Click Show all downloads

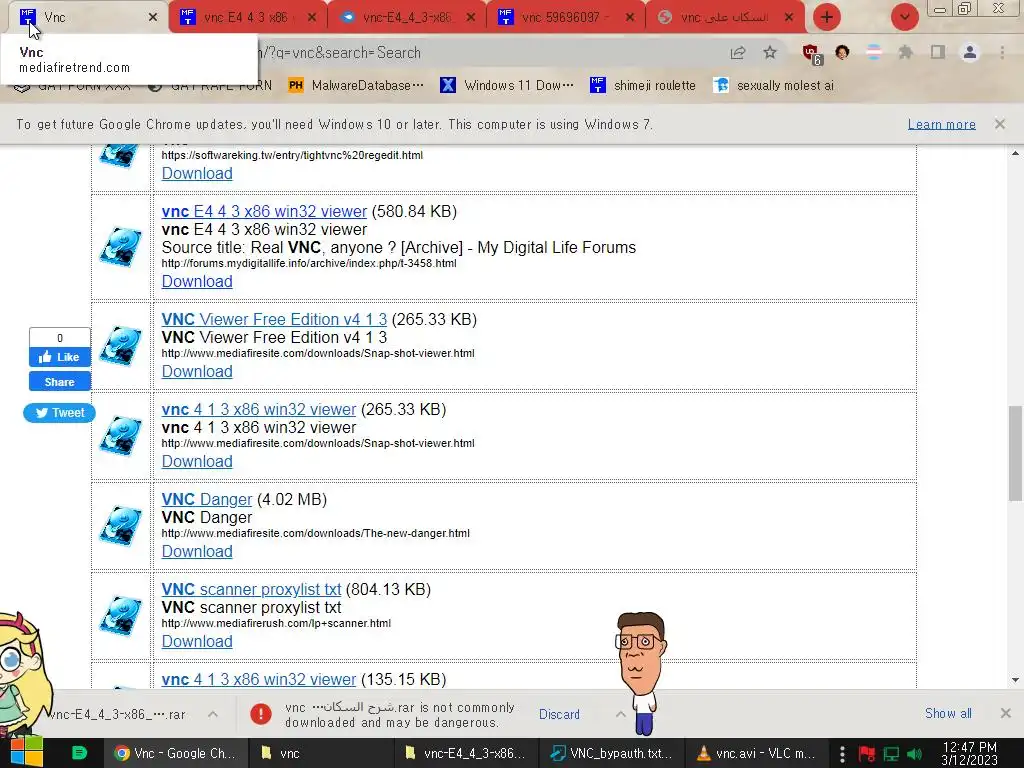pyautogui.click(x=948, y=714)
